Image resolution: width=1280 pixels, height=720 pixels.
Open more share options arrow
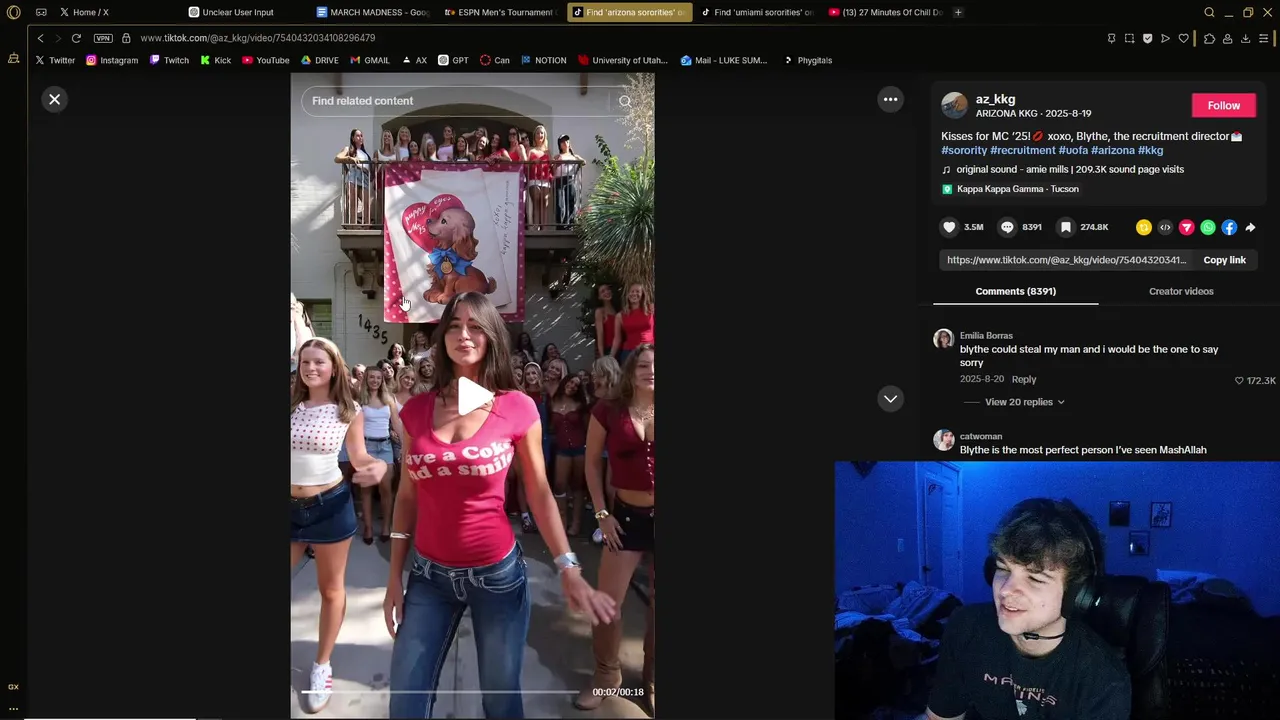(1250, 227)
